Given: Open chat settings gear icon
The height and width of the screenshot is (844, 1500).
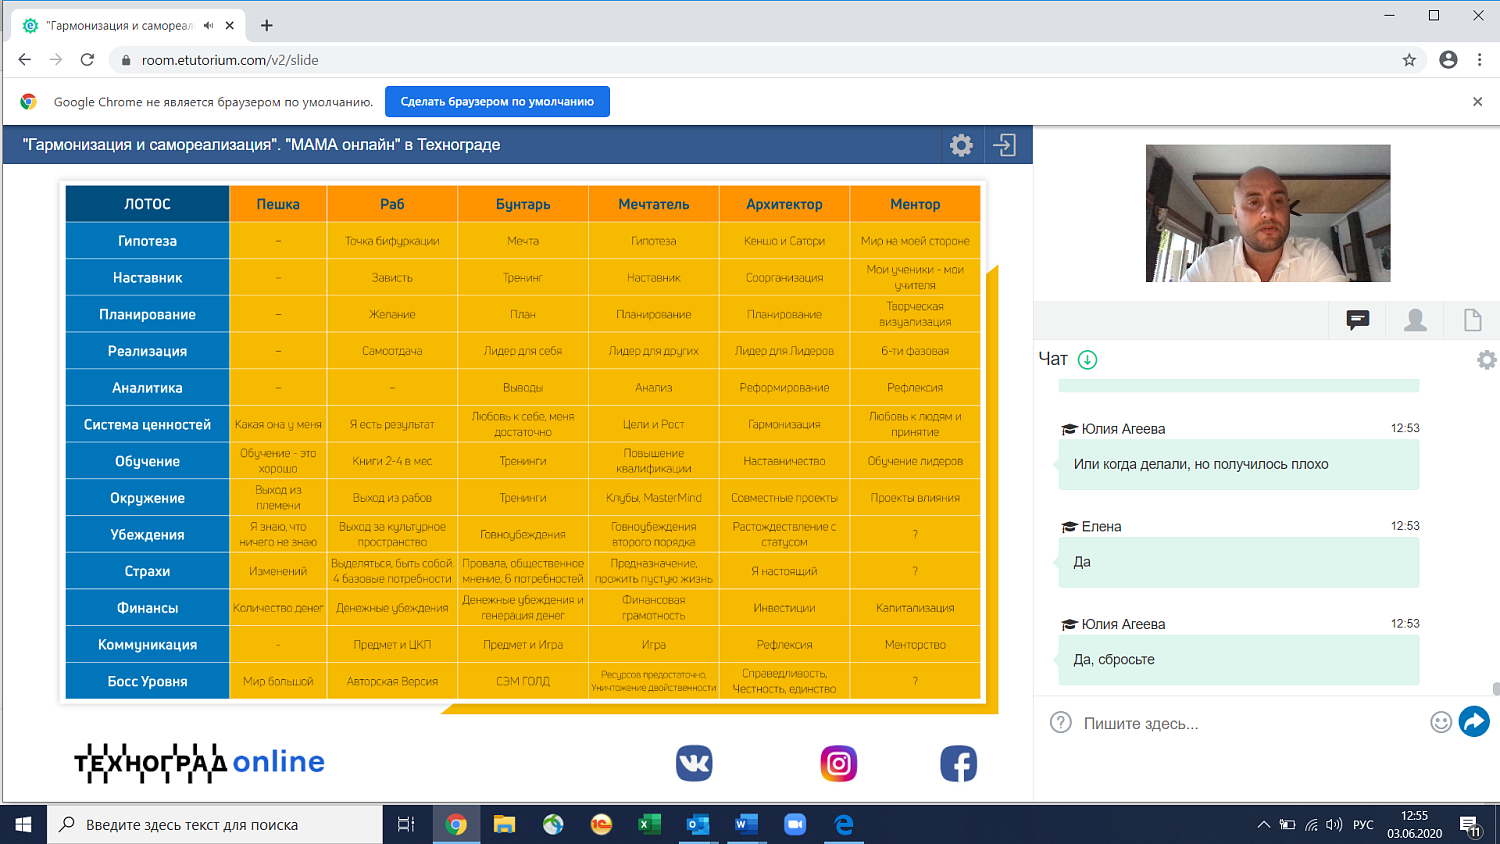Looking at the screenshot, I should [1487, 360].
